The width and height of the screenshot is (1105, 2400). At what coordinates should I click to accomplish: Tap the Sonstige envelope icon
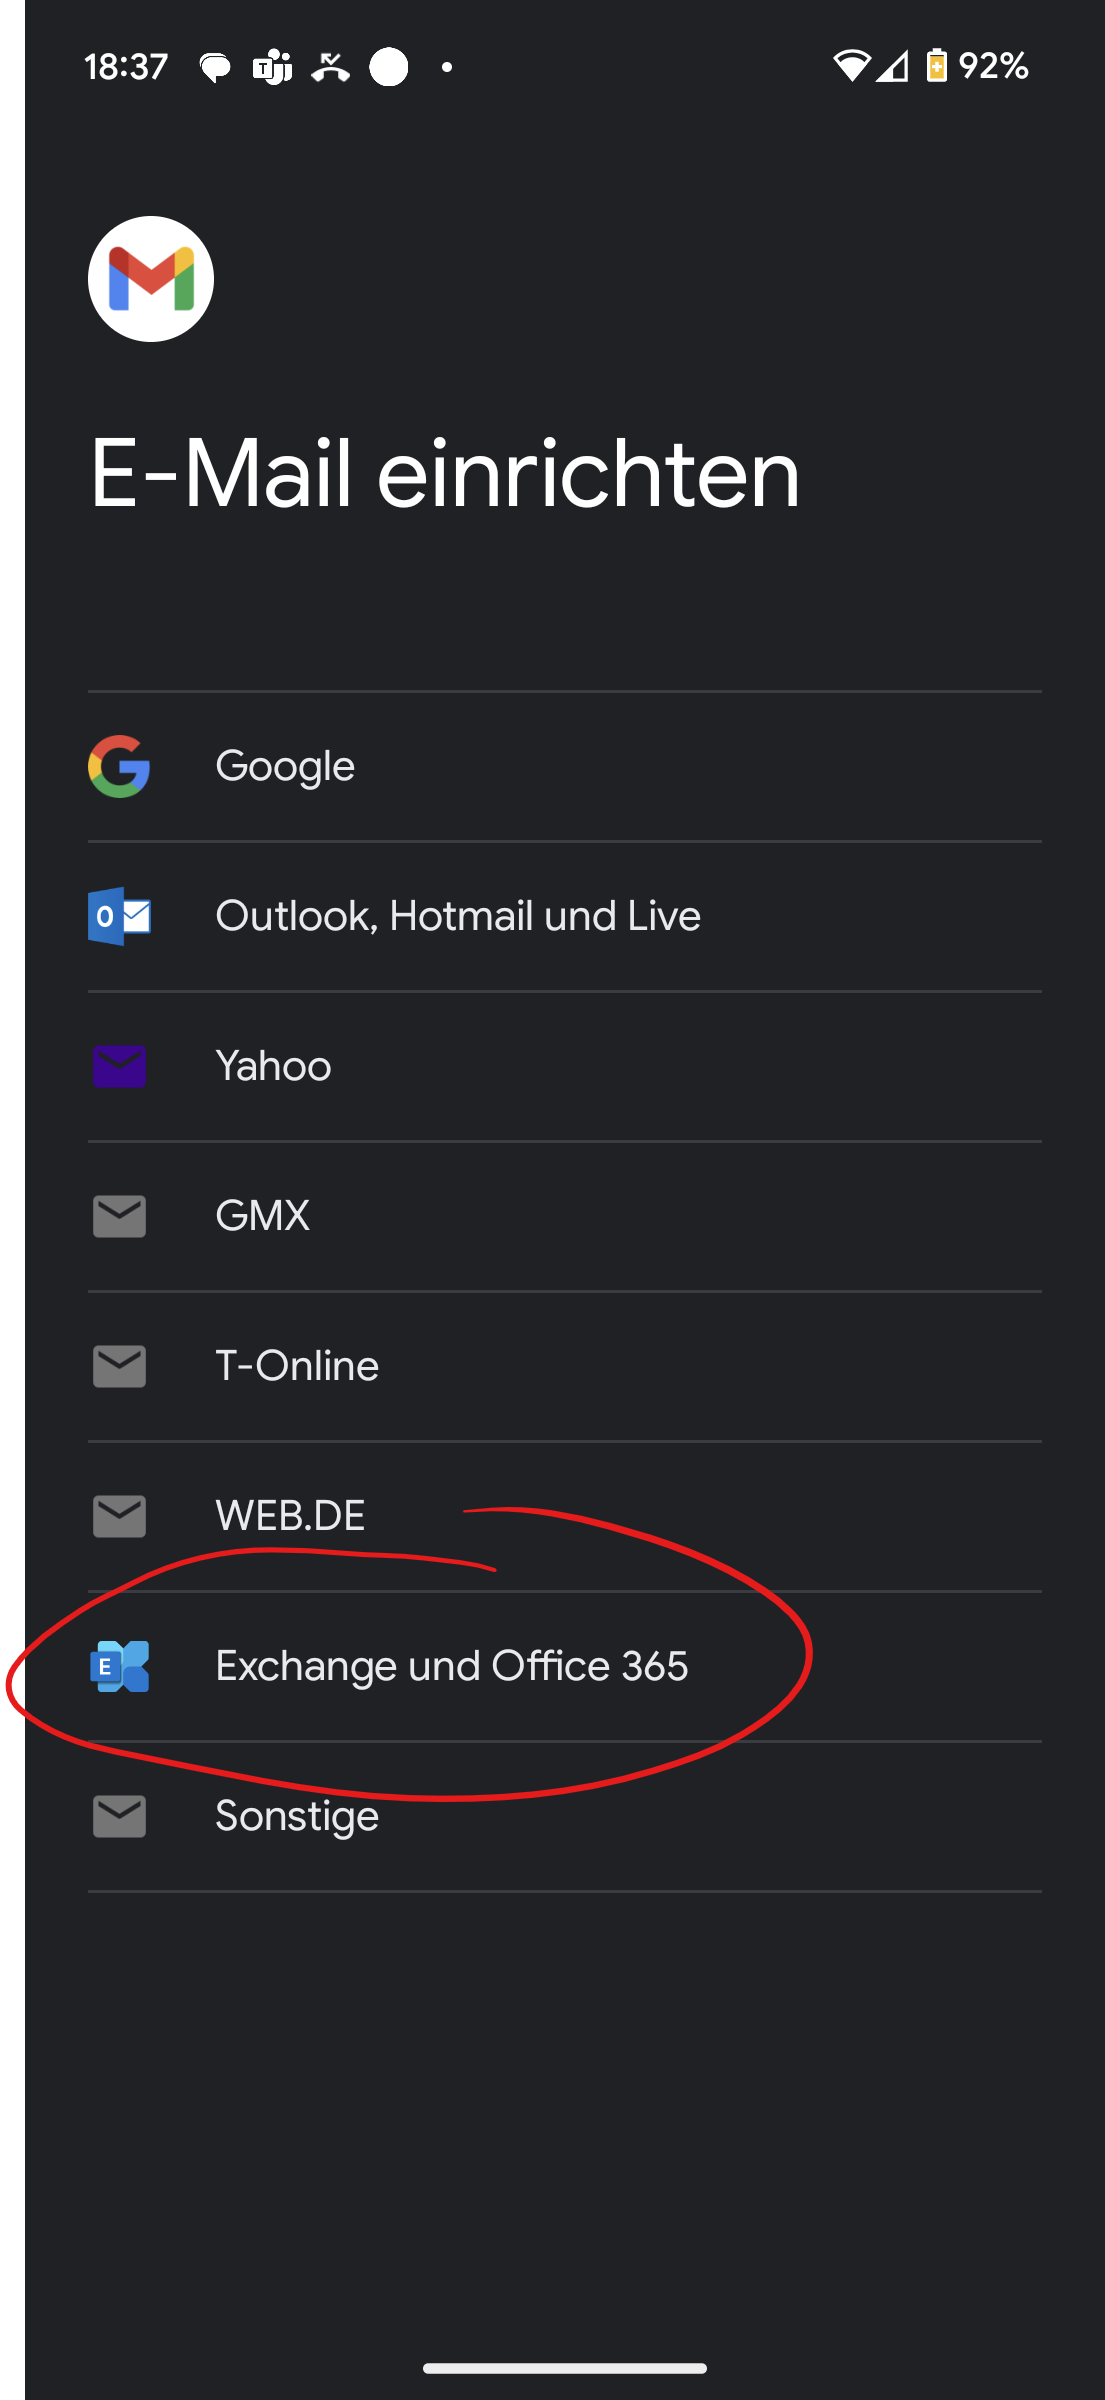[x=119, y=1816]
